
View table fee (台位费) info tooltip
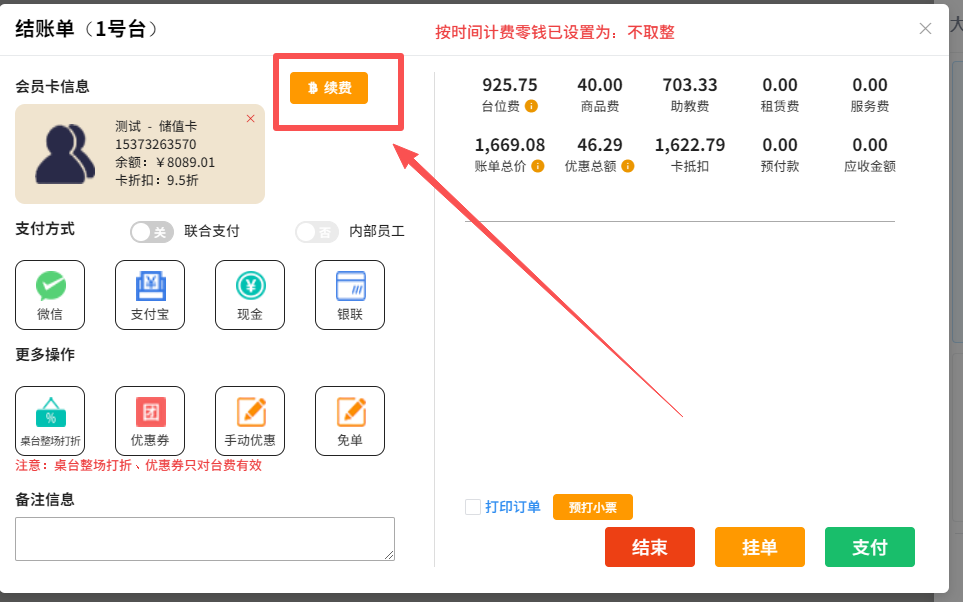[x=531, y=106]
